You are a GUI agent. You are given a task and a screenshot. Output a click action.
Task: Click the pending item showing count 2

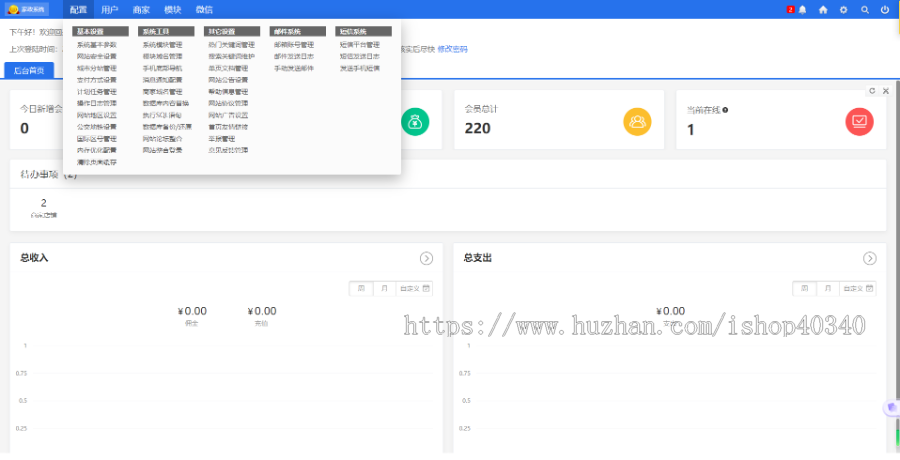44,208
